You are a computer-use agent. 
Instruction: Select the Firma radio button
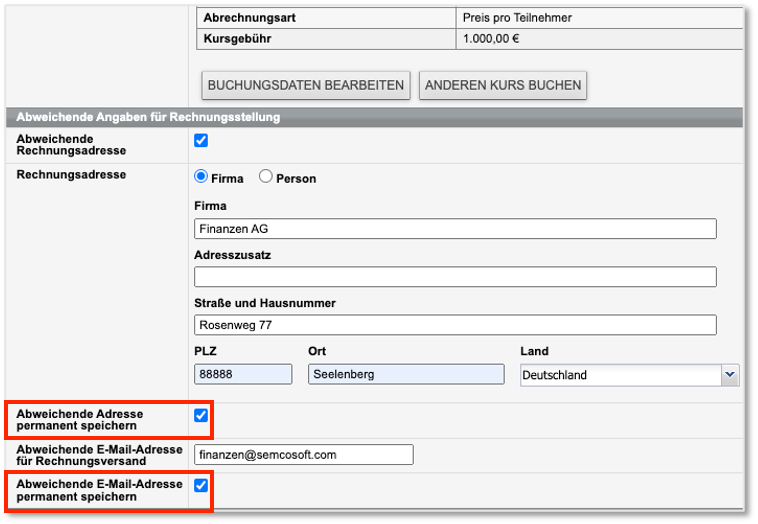click(x=201, y=177)
